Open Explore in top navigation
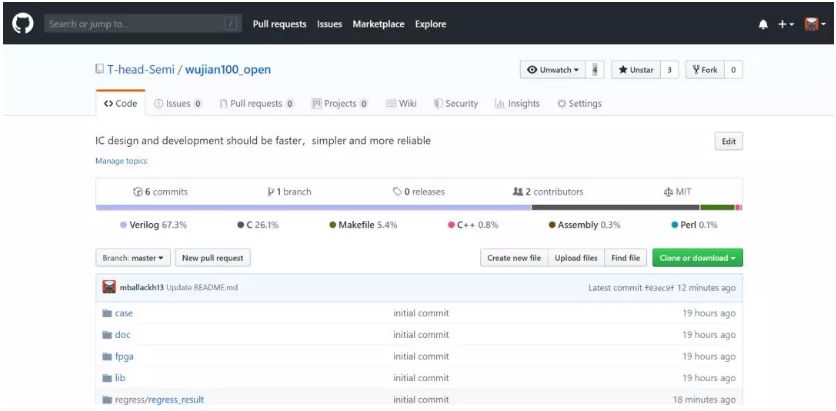Viewport: 836px width, 411px height. pyautogui.click(x=431, y=24)
